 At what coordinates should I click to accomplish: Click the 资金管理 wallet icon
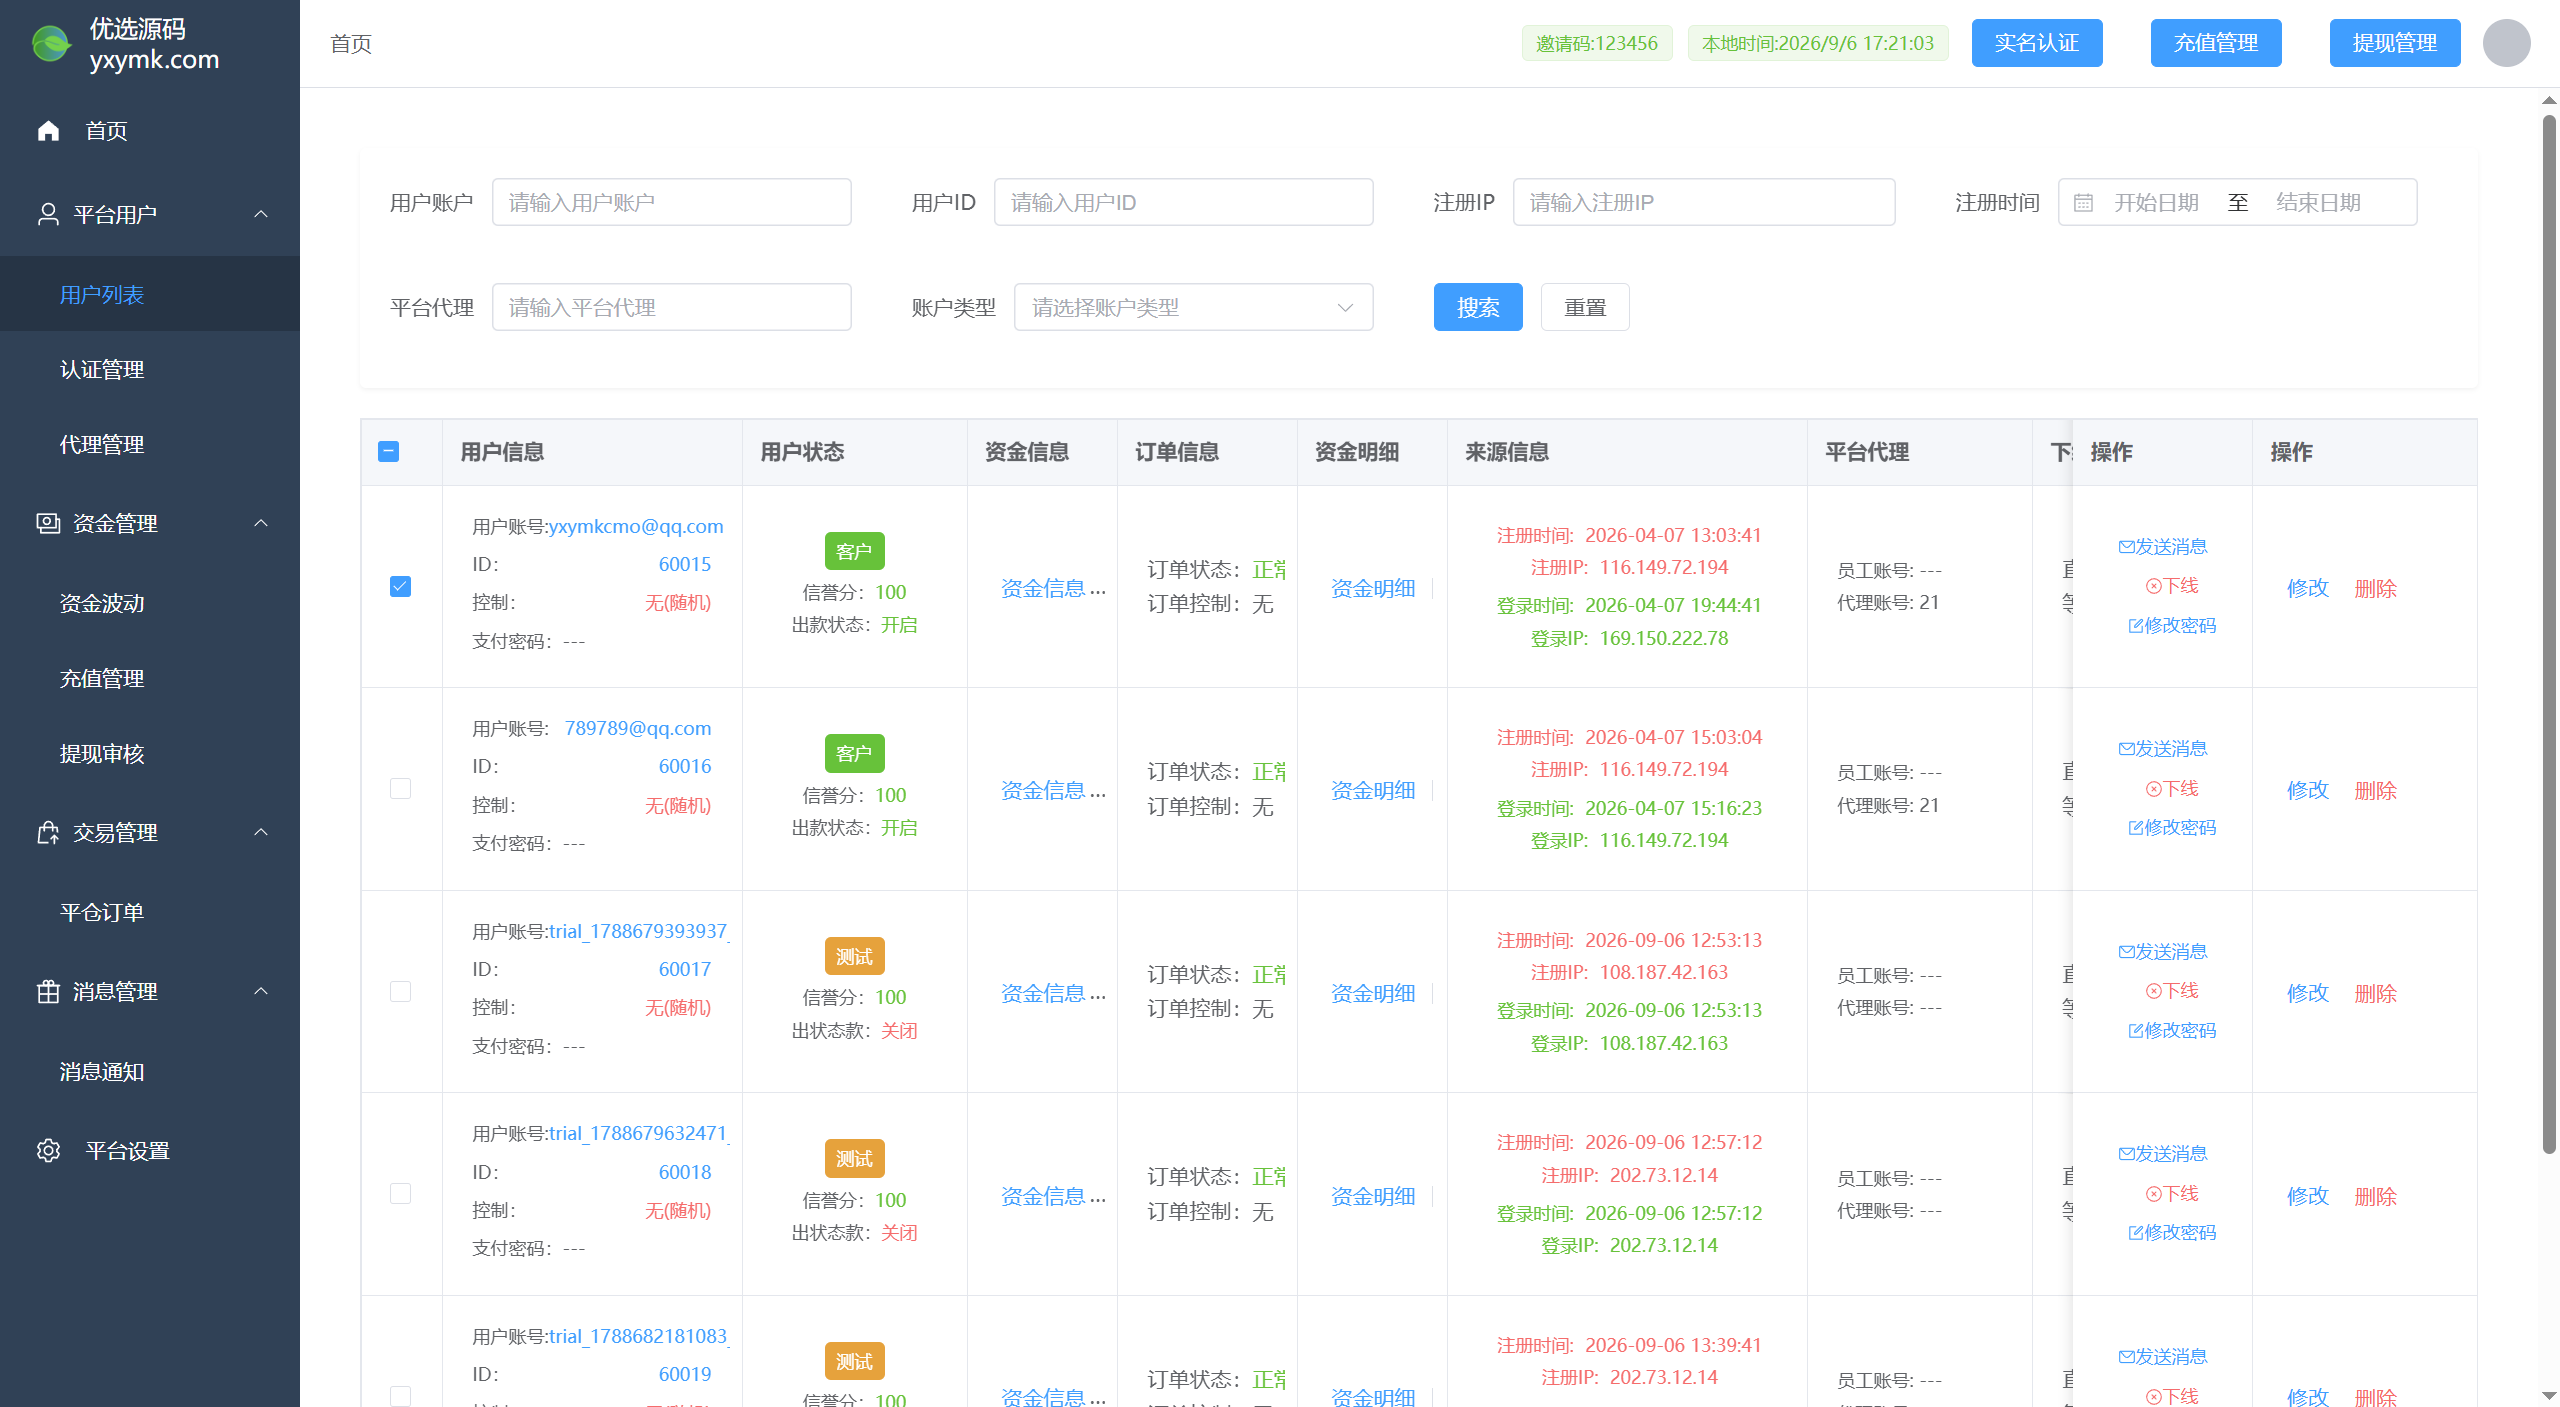pos(48,523)
